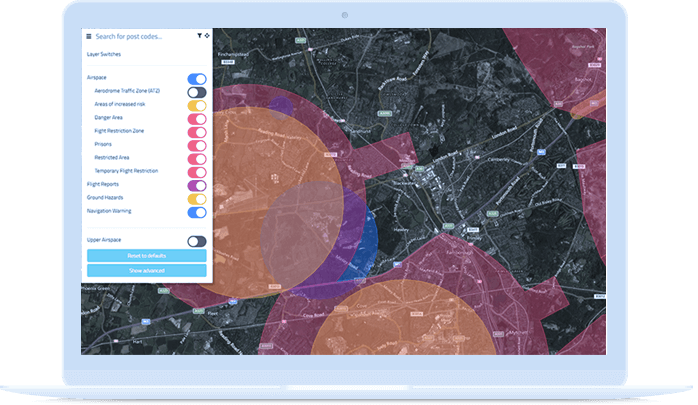Toggle the Areas of increased risk switch
Viewport: 698px width, 405px height.
(197, 106)
